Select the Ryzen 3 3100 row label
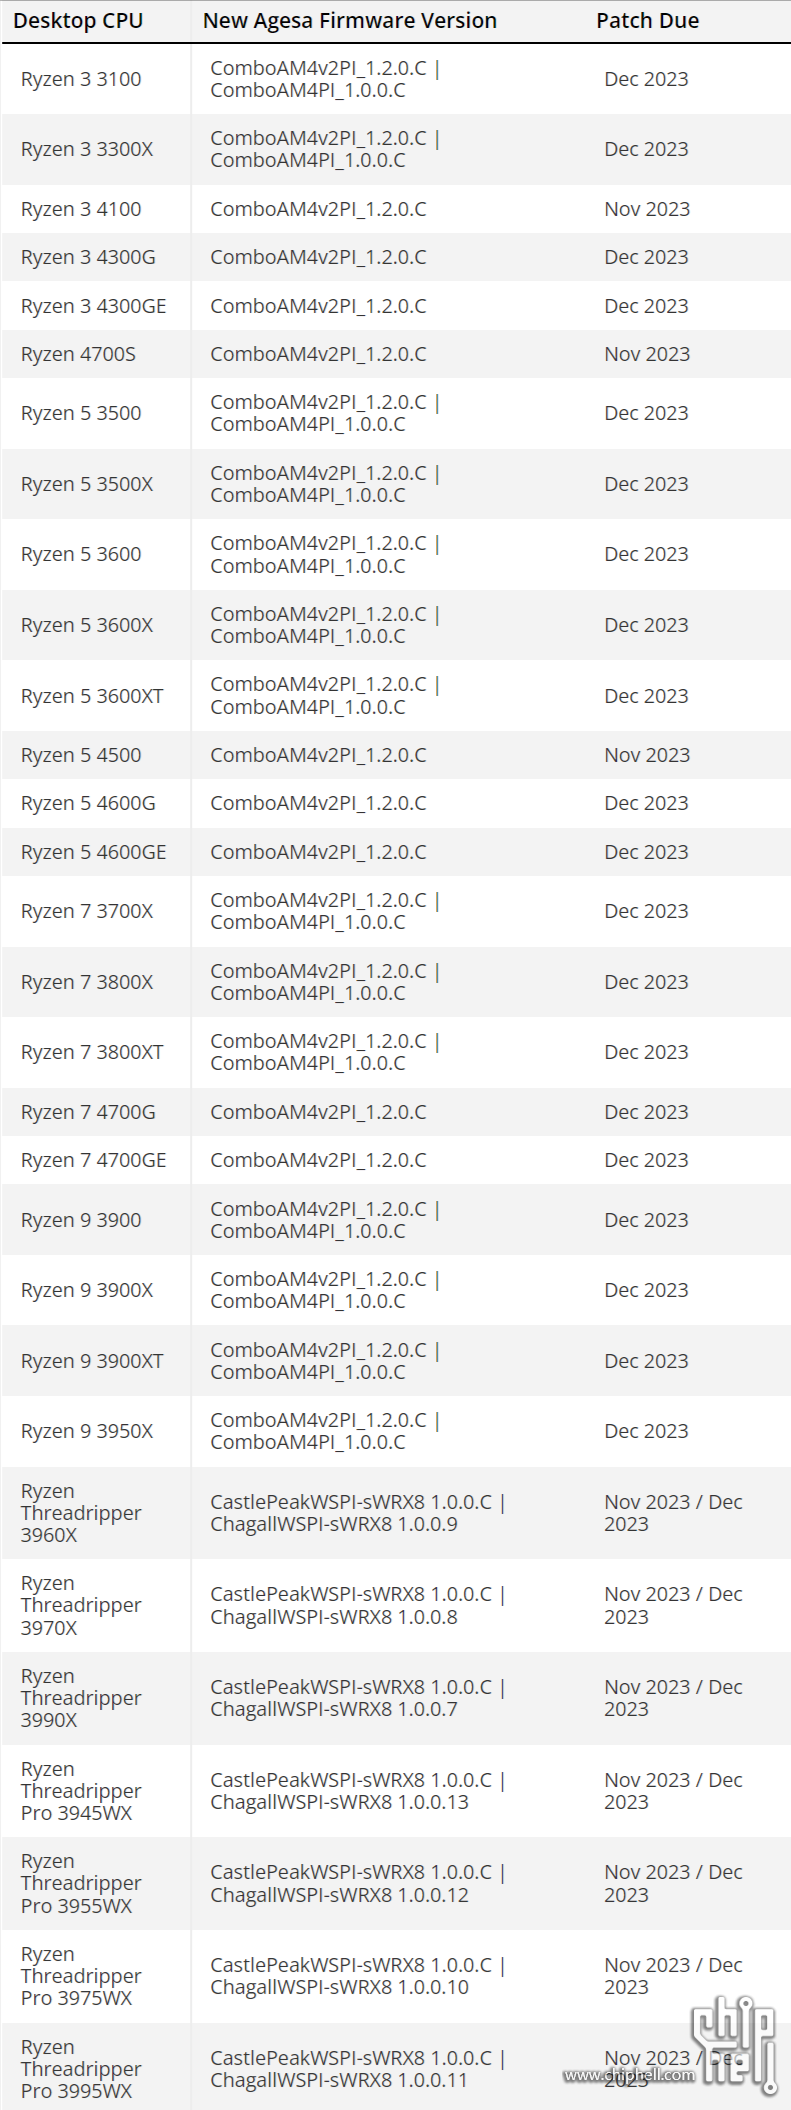Viewport: 791px width, 2110px height. [81, 79]
